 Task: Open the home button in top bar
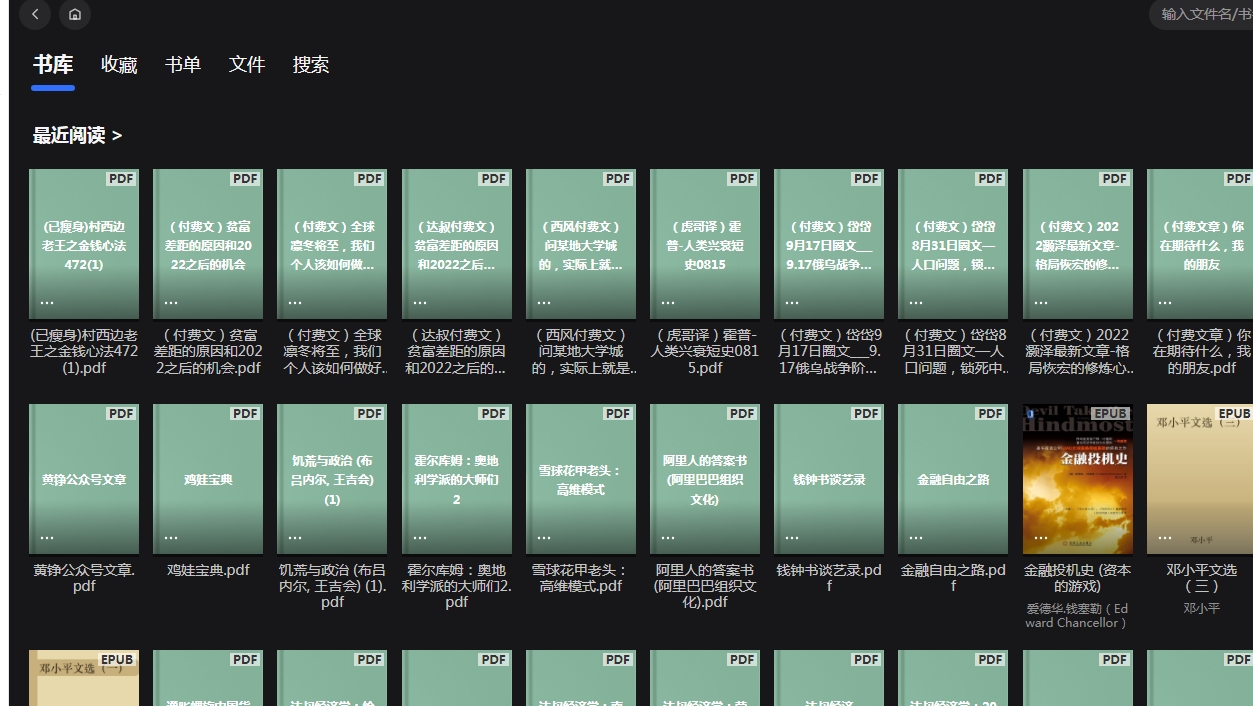pyautogui.click(x=75, y=14)
